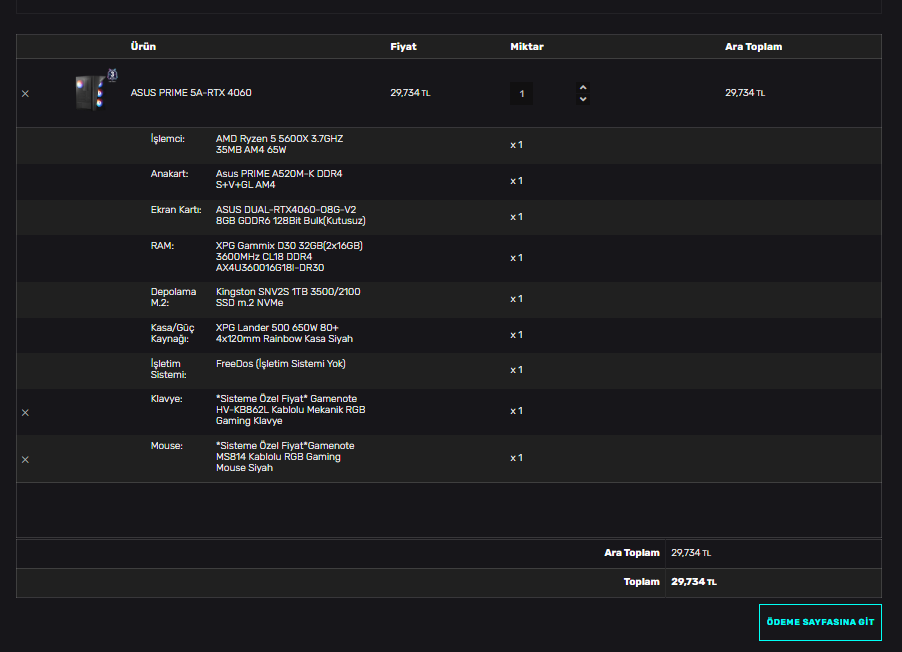902x652 pixels.
Task: Click the x 1 quantity in Klavye row
Action: 517,411
